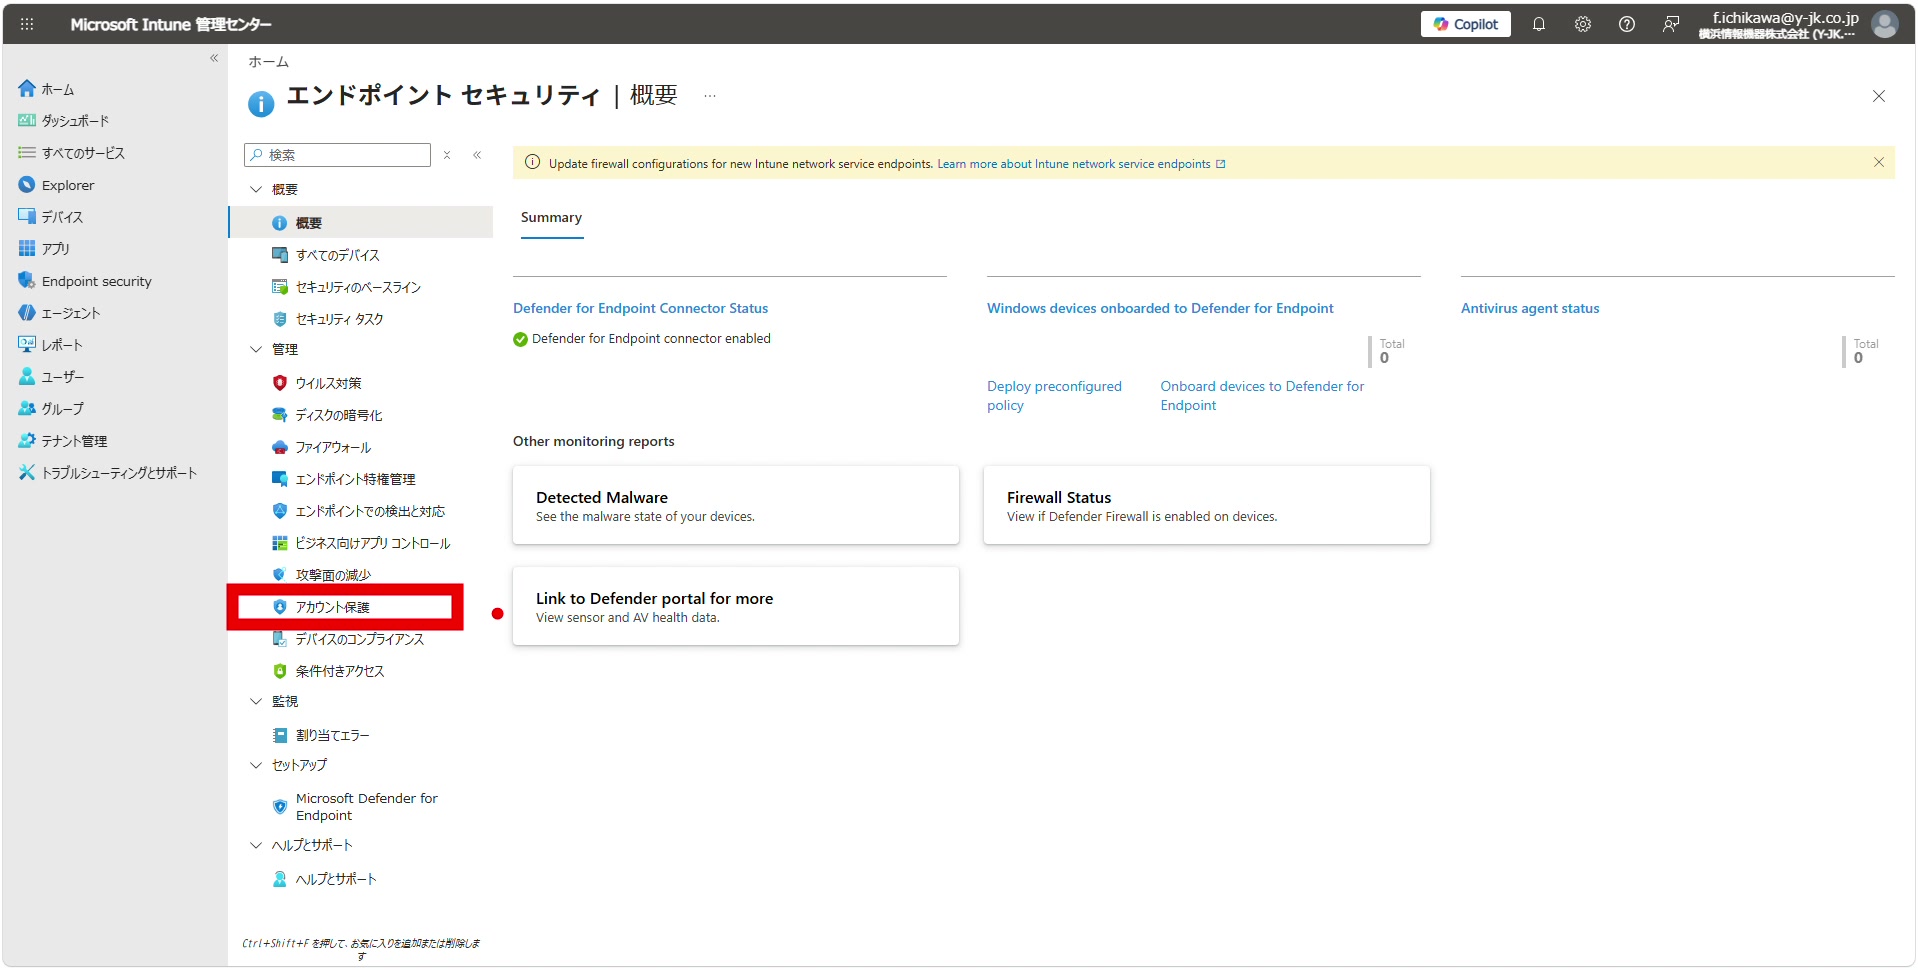
Task: Dismiss the firewall update notification banner
Action: coord(1878,162)
